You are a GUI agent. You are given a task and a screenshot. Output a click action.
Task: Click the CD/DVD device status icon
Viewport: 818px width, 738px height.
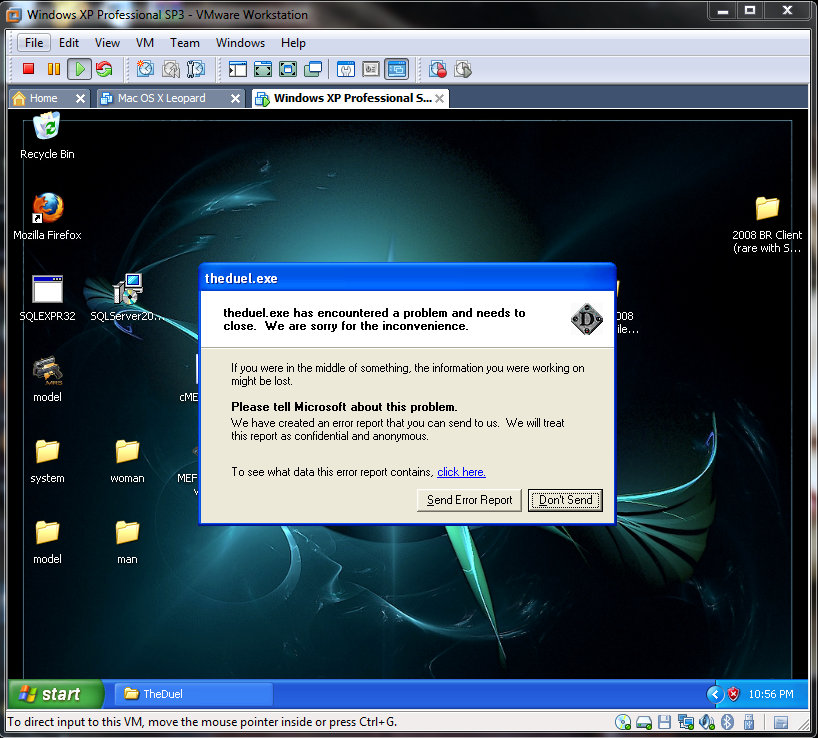point(623,721)
